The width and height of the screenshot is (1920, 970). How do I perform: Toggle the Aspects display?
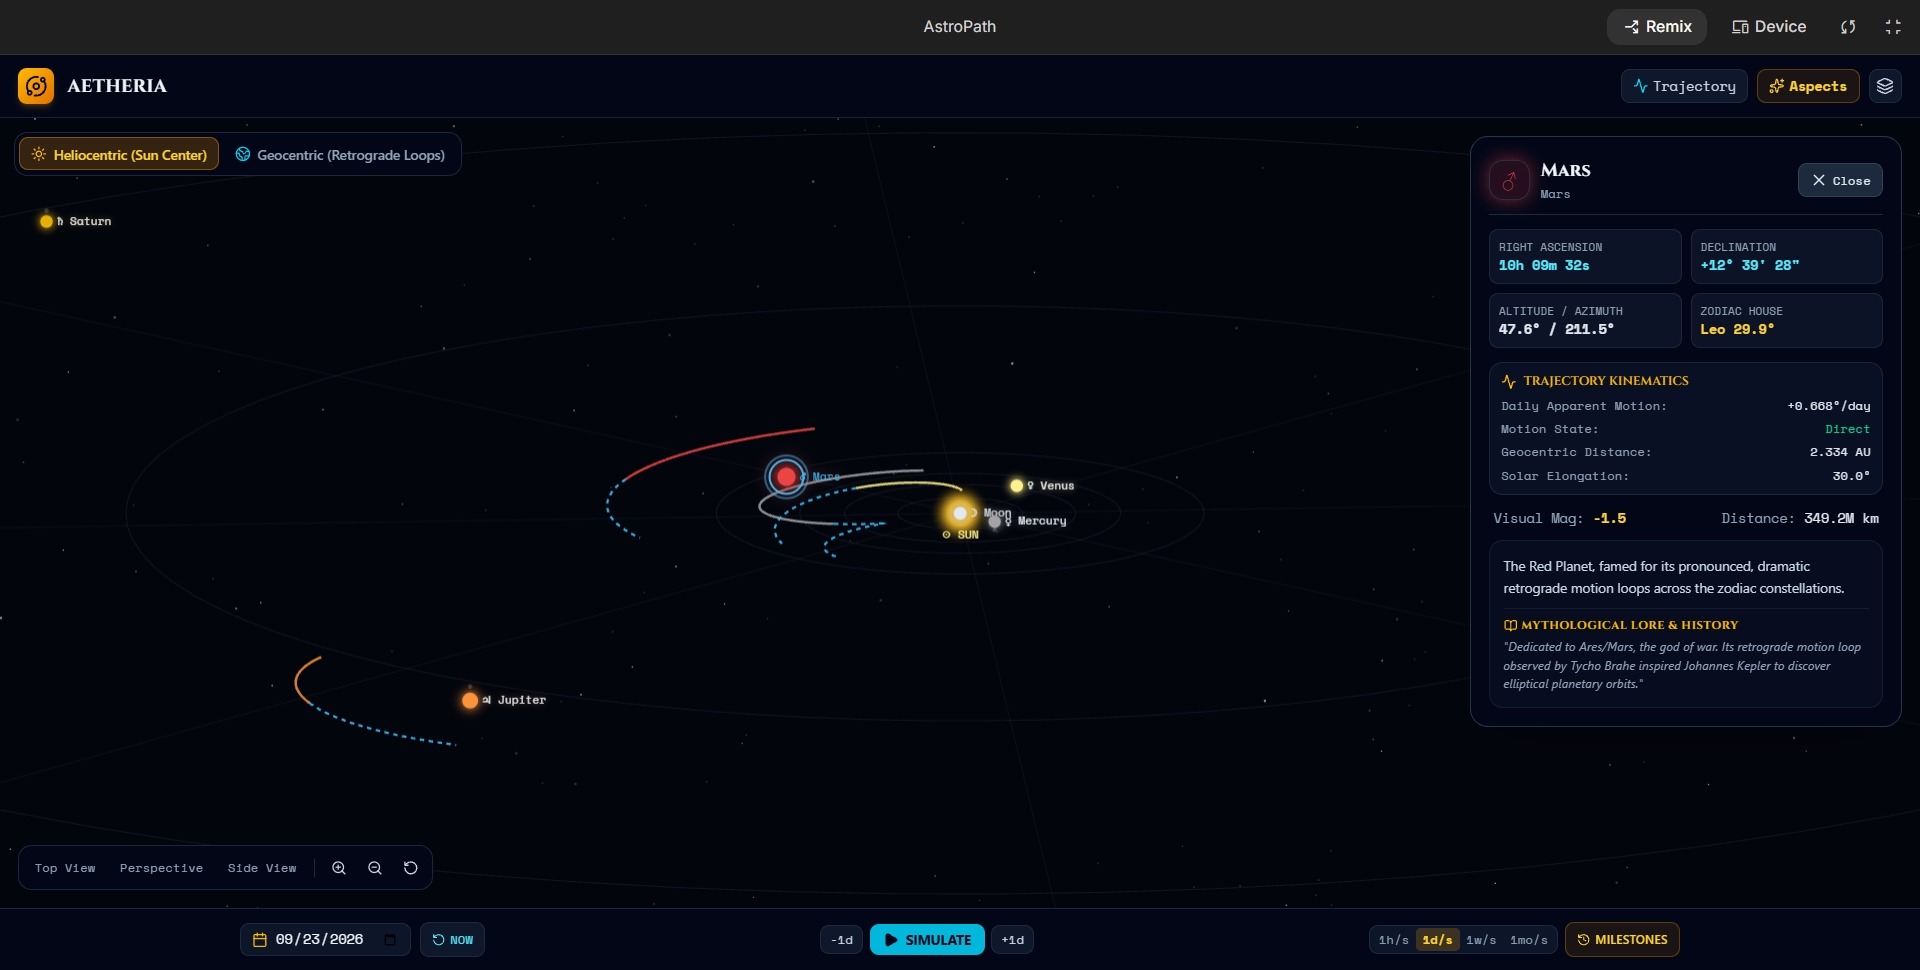pyautogui.click(x=1808, y=86)
